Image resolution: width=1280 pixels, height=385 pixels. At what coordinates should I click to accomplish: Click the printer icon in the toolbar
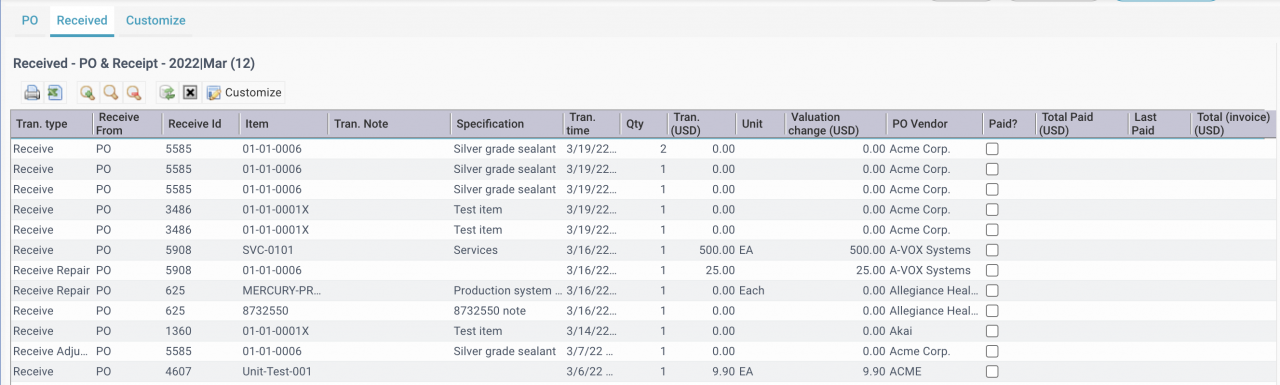pos(32,93)
